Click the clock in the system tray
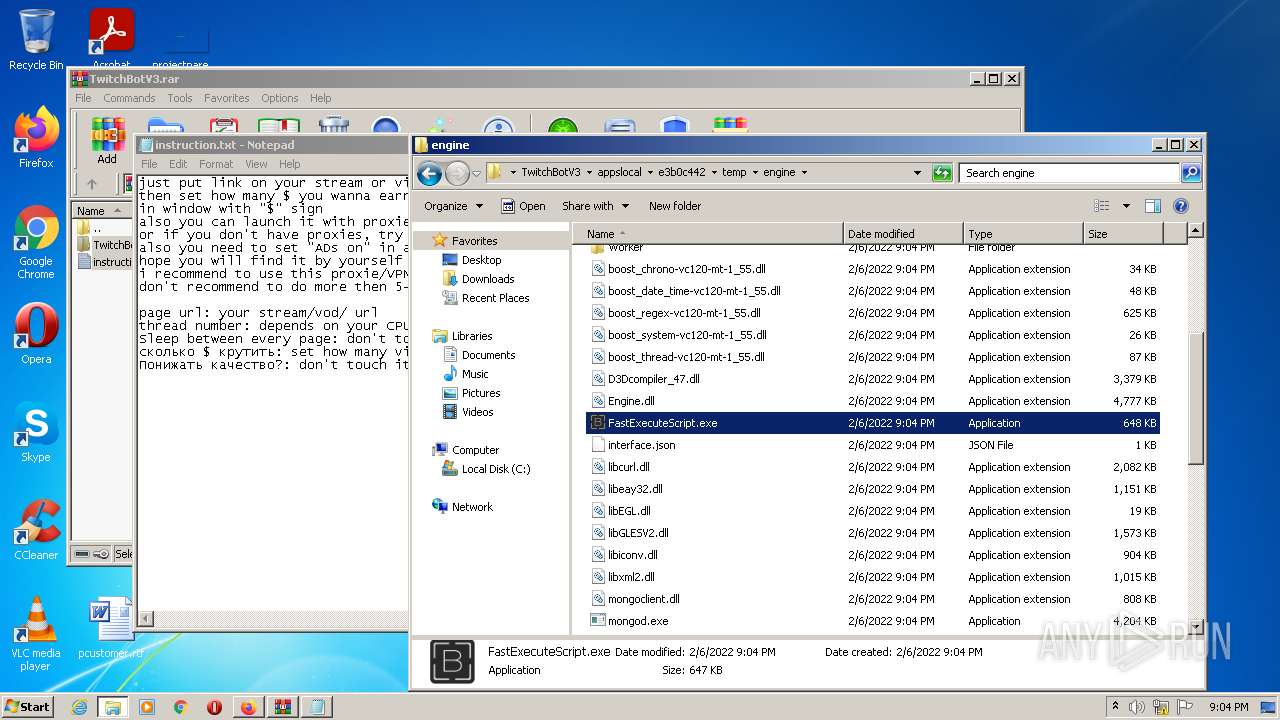 pyautogui.click(x=1229, y=707)
